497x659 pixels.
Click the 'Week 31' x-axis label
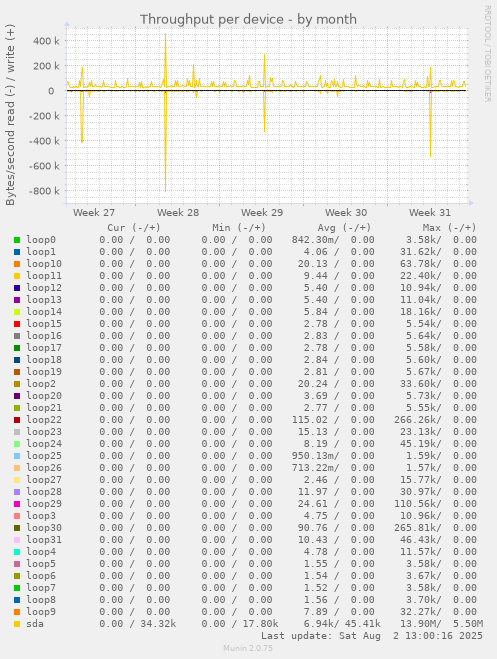430,213
